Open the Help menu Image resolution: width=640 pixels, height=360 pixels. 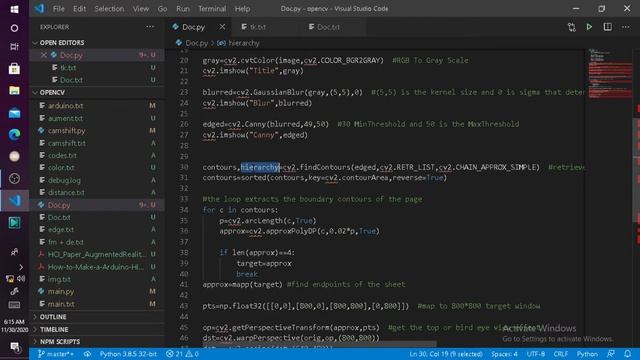point(242,9)
